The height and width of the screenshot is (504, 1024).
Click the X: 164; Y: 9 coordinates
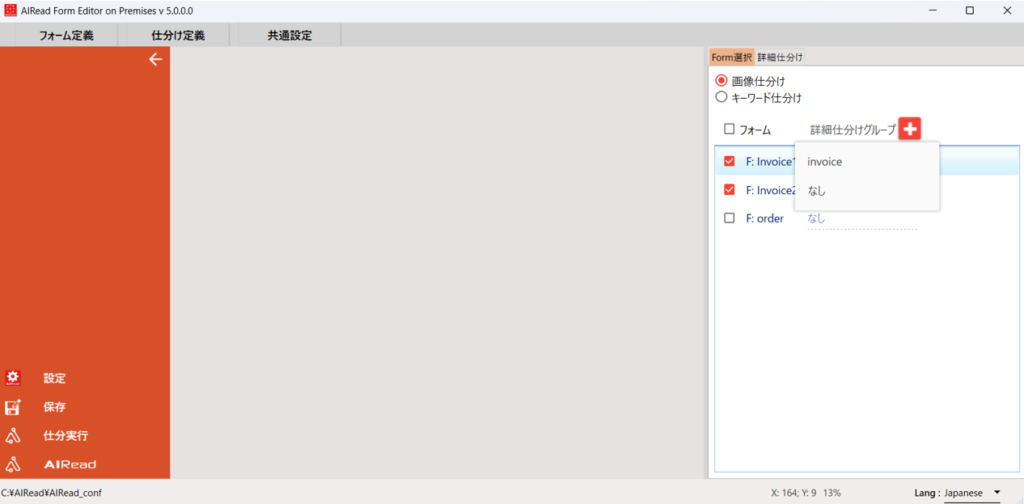click(x=793, y=493)
